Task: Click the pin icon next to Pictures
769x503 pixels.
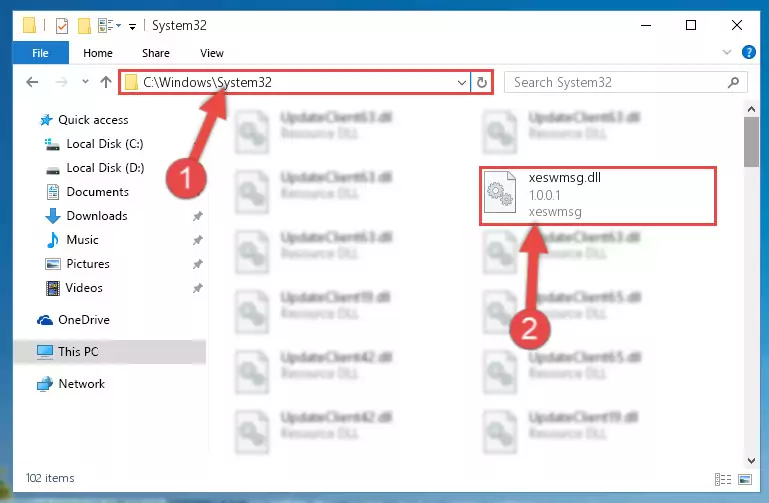Action: coord(198,264)
